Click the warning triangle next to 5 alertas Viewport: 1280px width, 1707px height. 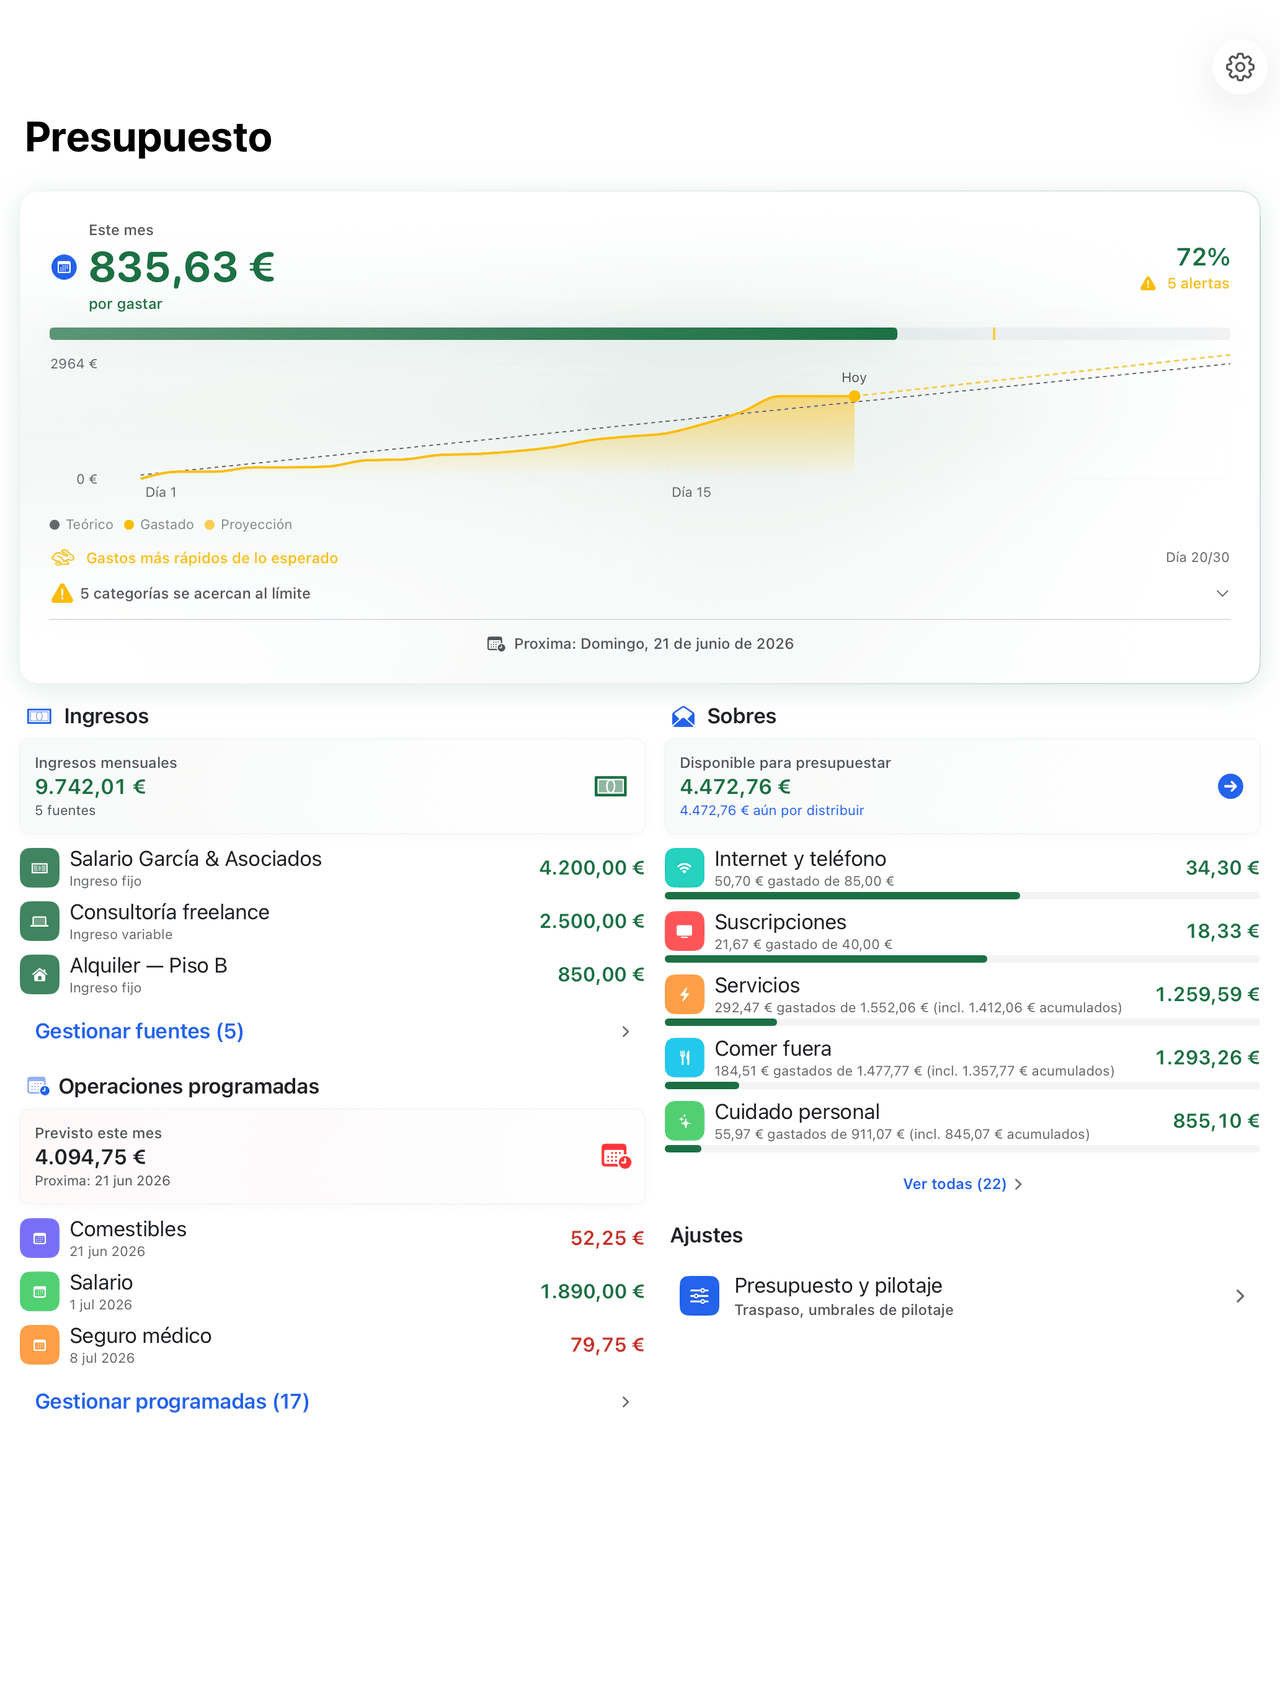(x=1148, y=284)
